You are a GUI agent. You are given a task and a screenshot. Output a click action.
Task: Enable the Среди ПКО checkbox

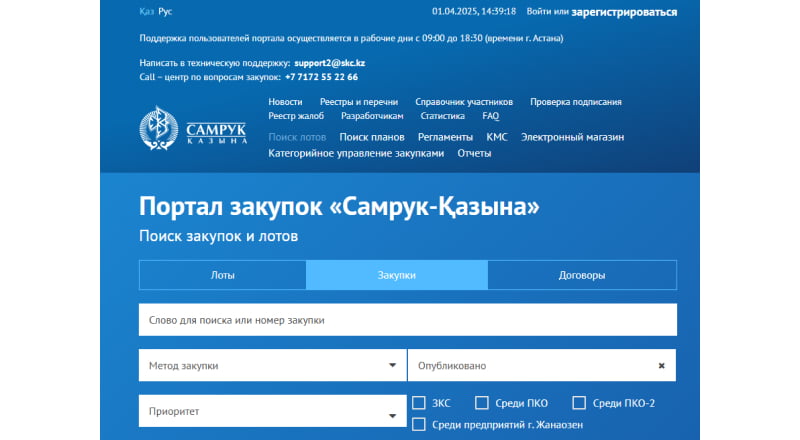482,403
